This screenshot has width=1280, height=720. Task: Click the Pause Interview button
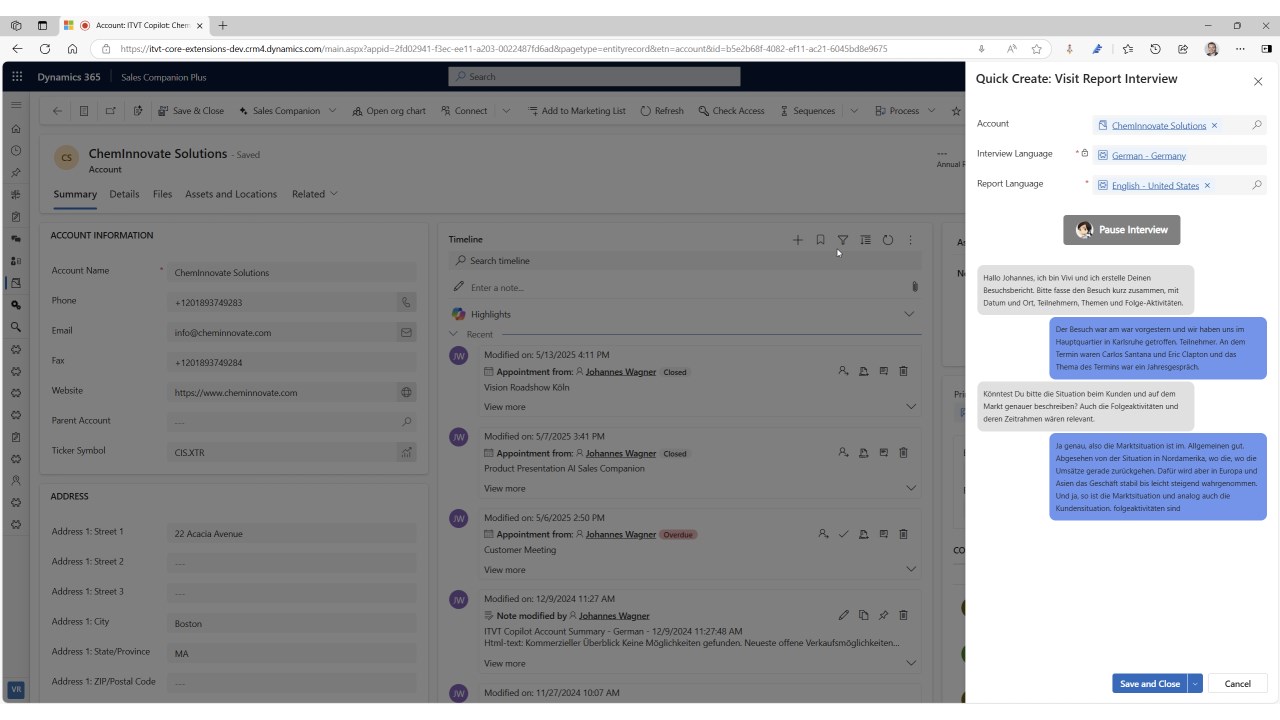[1121, 230]
